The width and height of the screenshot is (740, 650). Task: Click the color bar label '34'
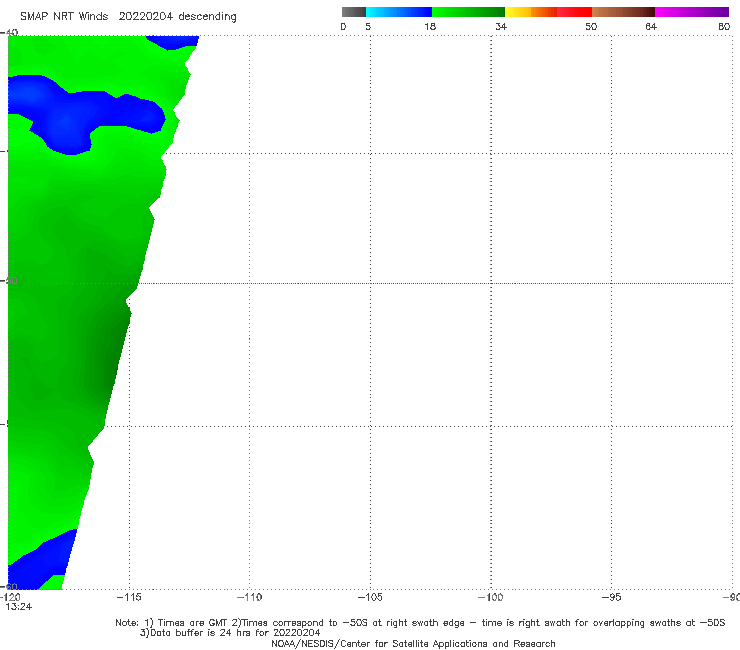501,27
